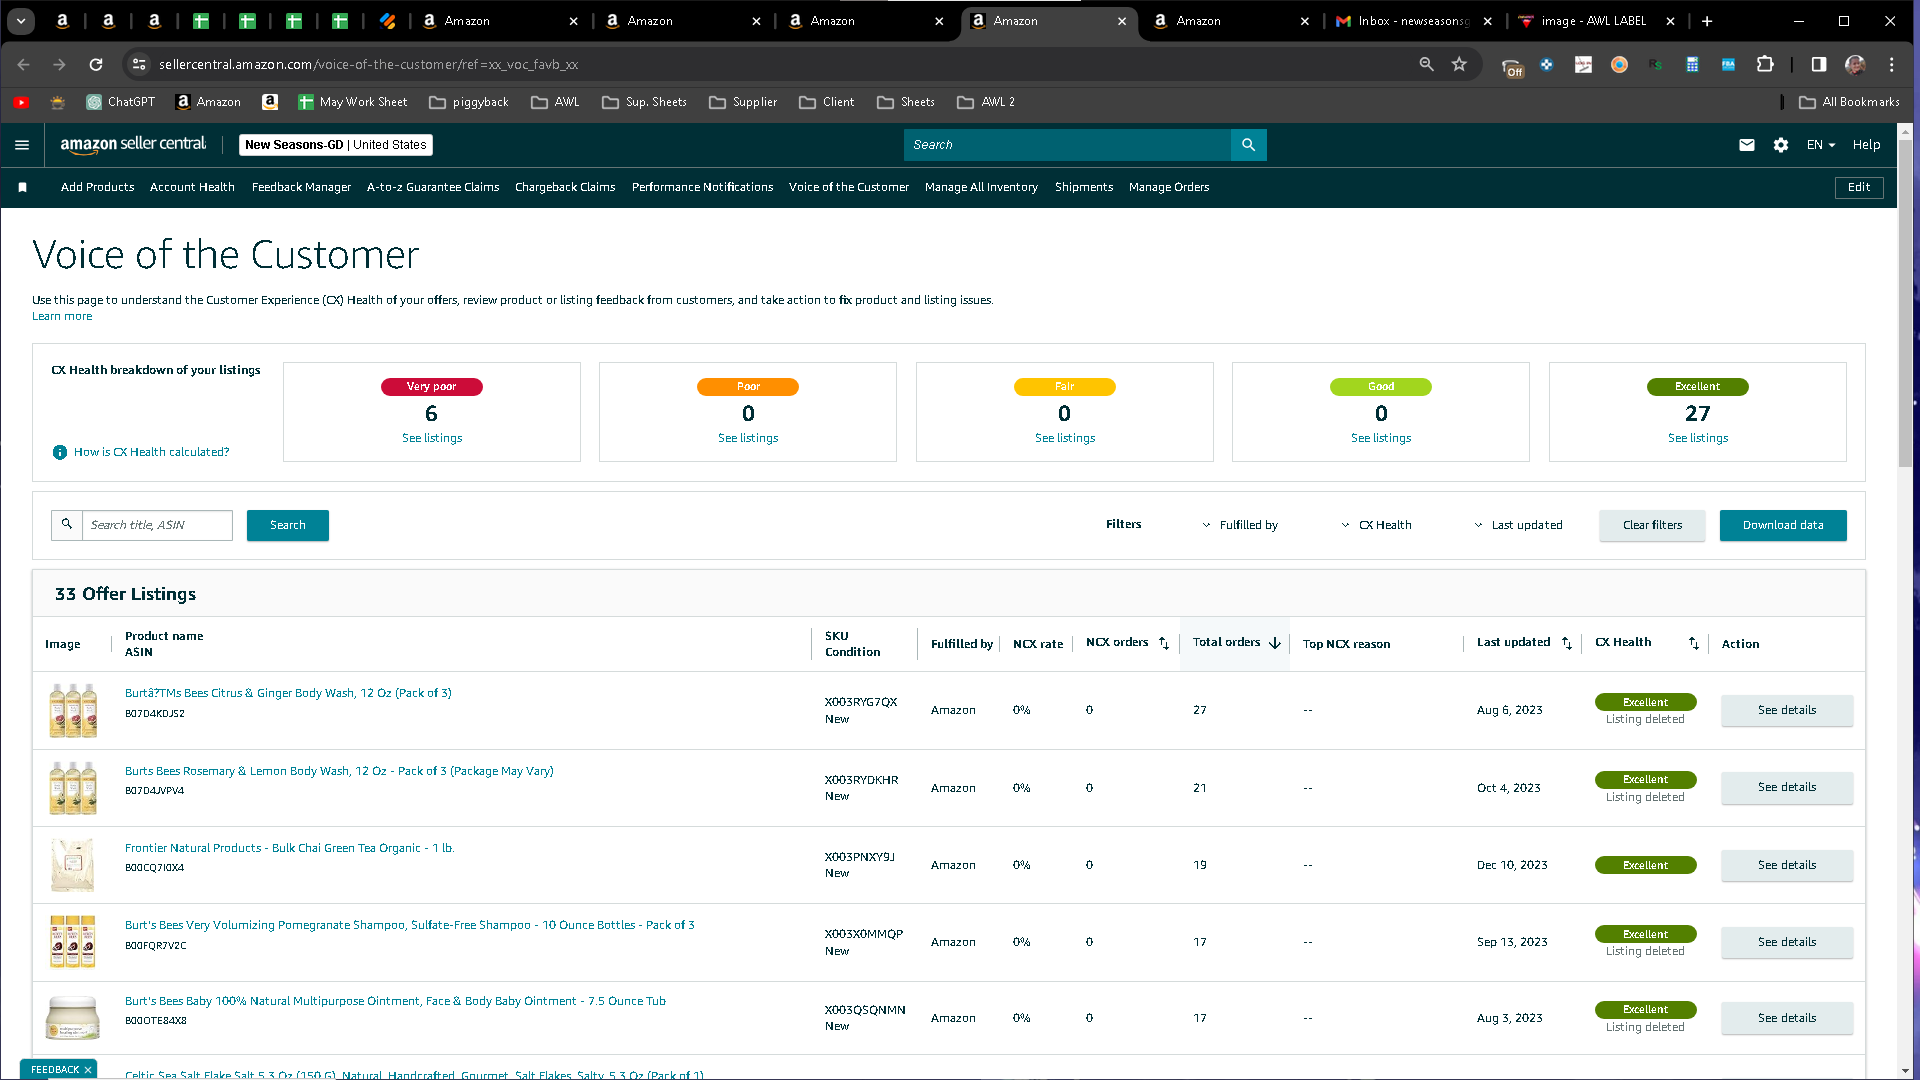
Task: Expand the Last updated filter
Action: [1518, 525]
